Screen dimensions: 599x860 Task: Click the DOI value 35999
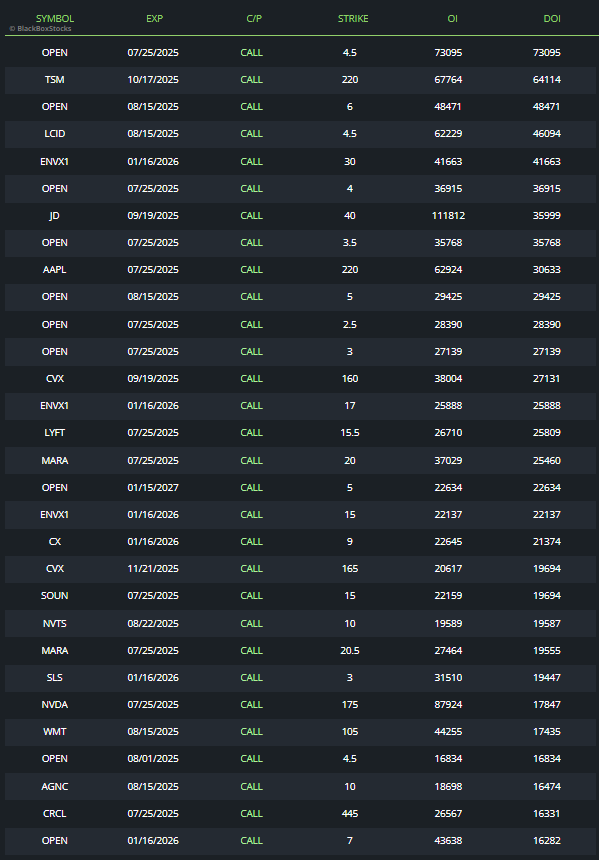pos(547,216)
